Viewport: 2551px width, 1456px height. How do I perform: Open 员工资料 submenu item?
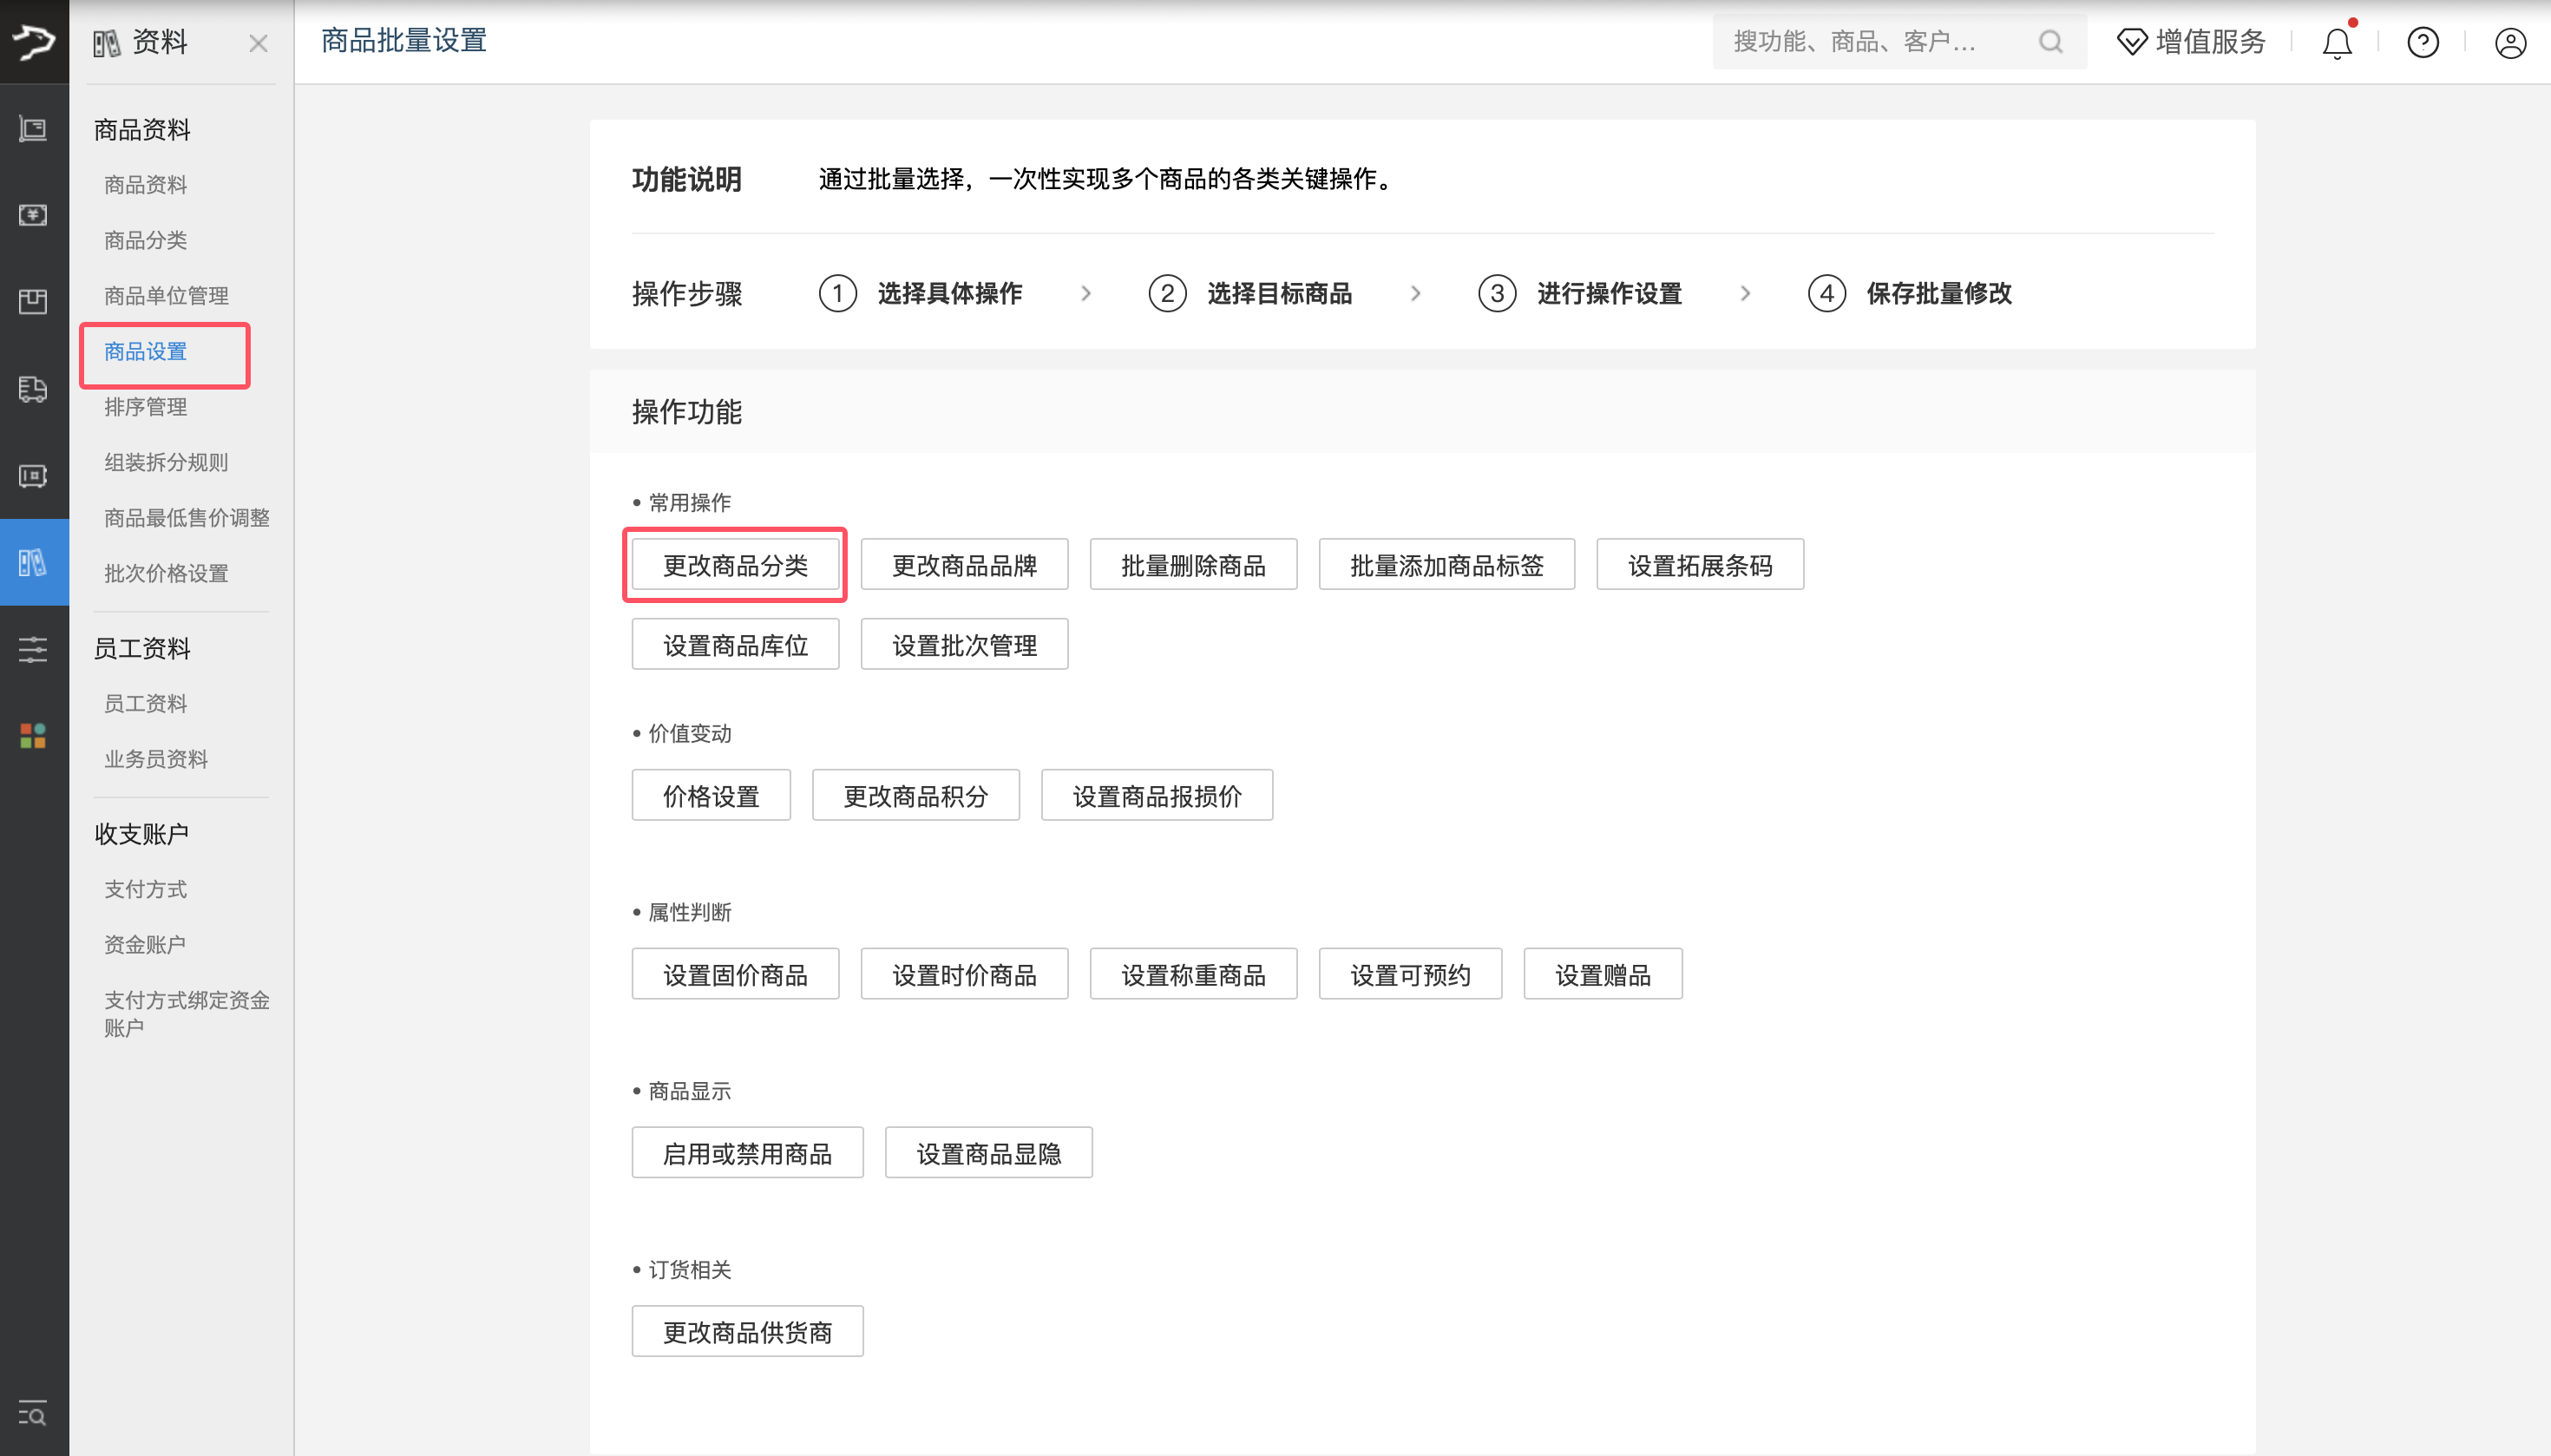coord(146,704)
